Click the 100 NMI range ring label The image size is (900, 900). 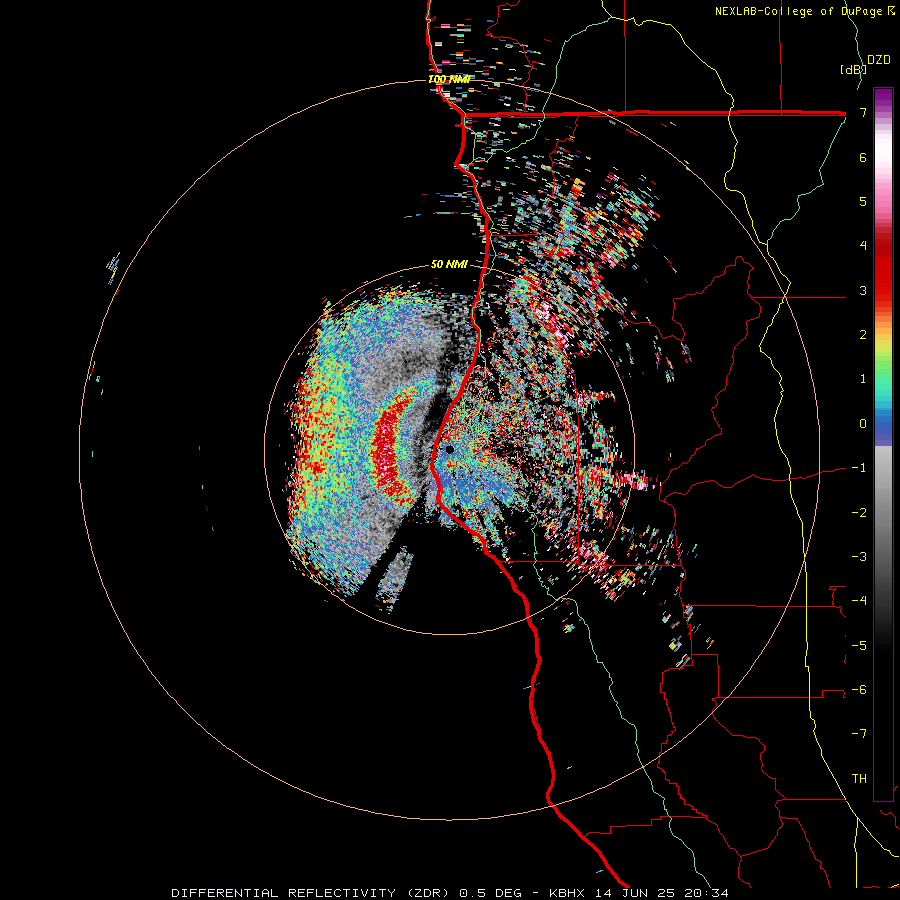(449, 79)
